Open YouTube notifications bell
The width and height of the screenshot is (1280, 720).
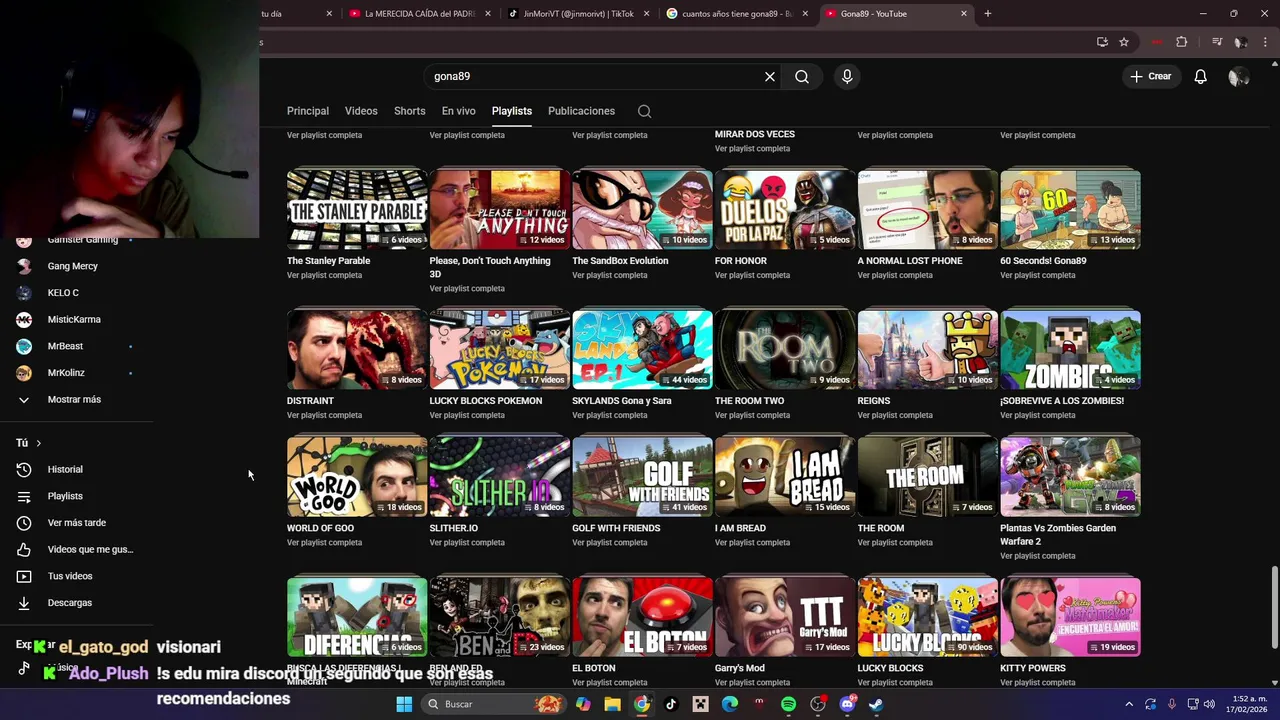[1200, 76]
